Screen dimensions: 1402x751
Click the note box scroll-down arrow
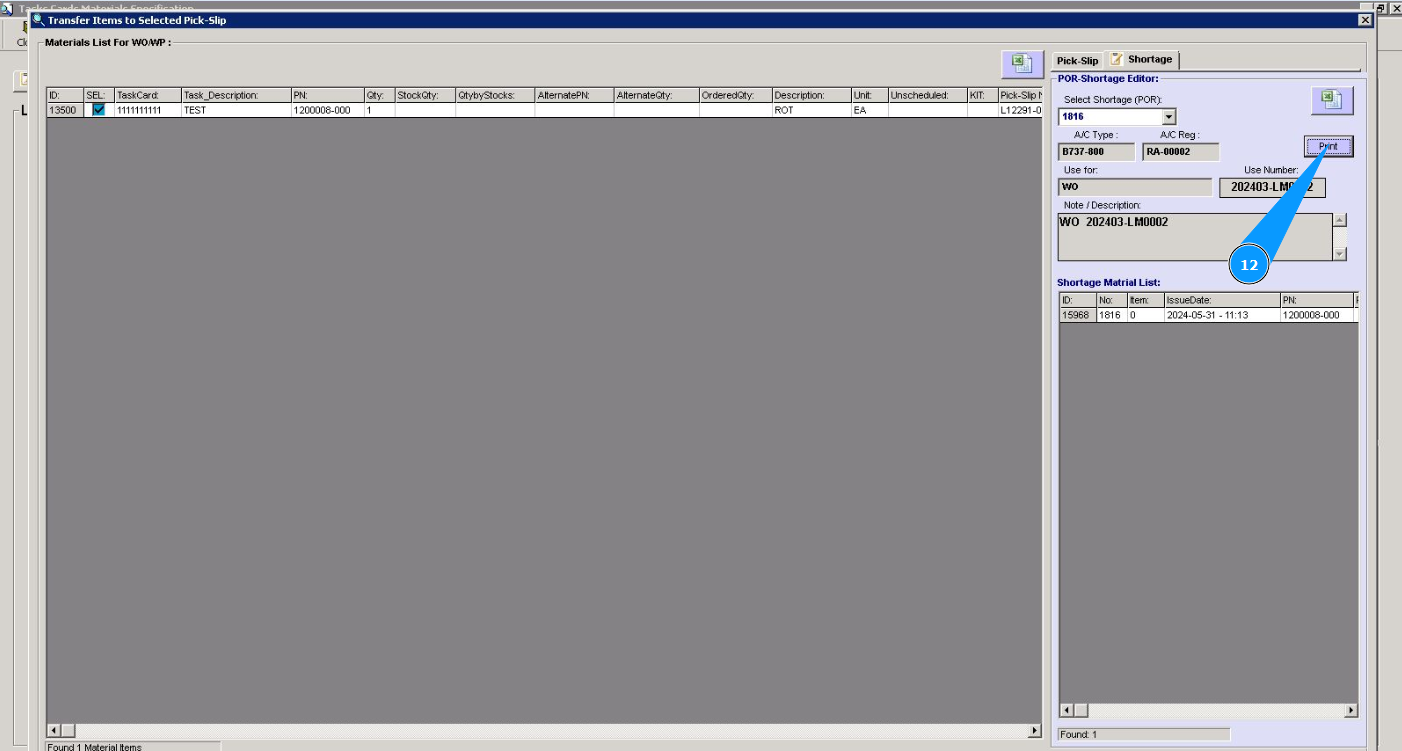[x=1340, y=254]
